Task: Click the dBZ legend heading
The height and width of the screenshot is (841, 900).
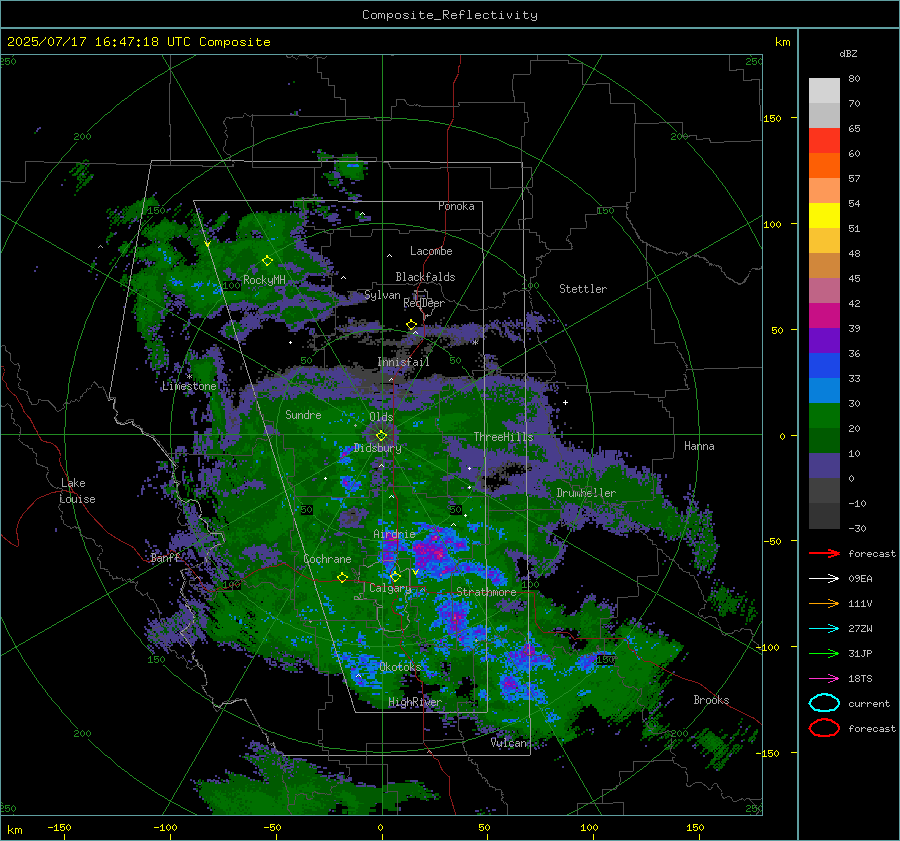Action: (x=848, y=54)
